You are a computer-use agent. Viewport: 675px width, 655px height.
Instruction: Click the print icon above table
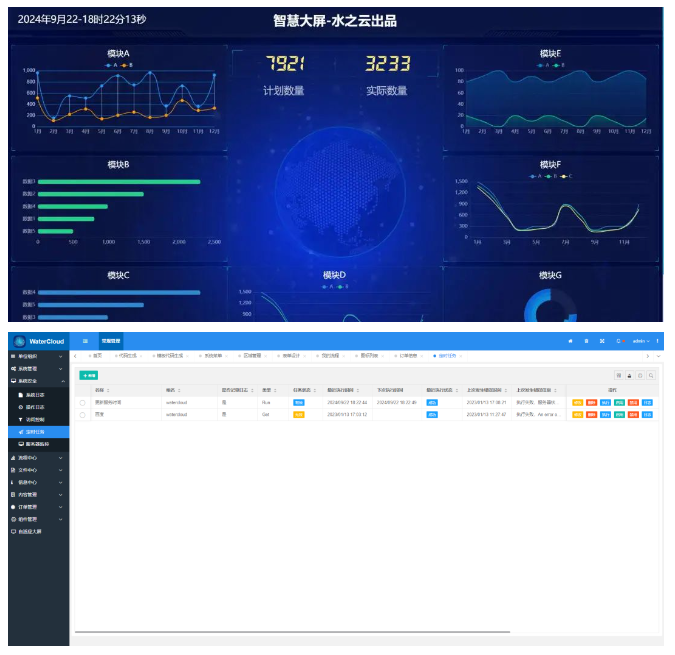click(x=640, y=375)
